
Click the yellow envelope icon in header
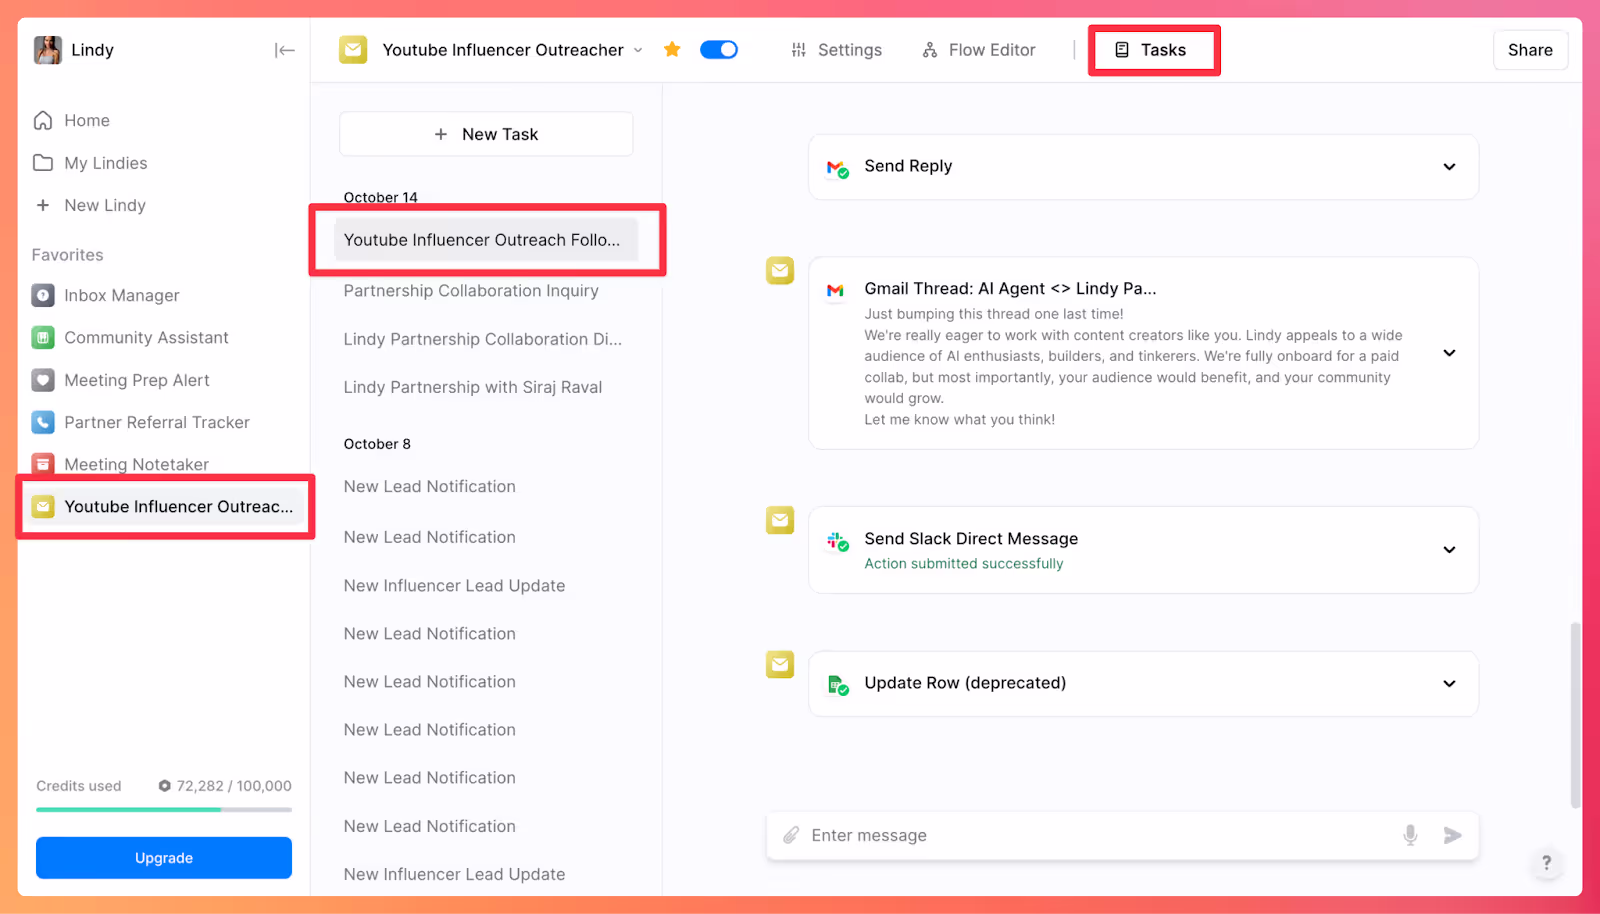coord(353,50)
